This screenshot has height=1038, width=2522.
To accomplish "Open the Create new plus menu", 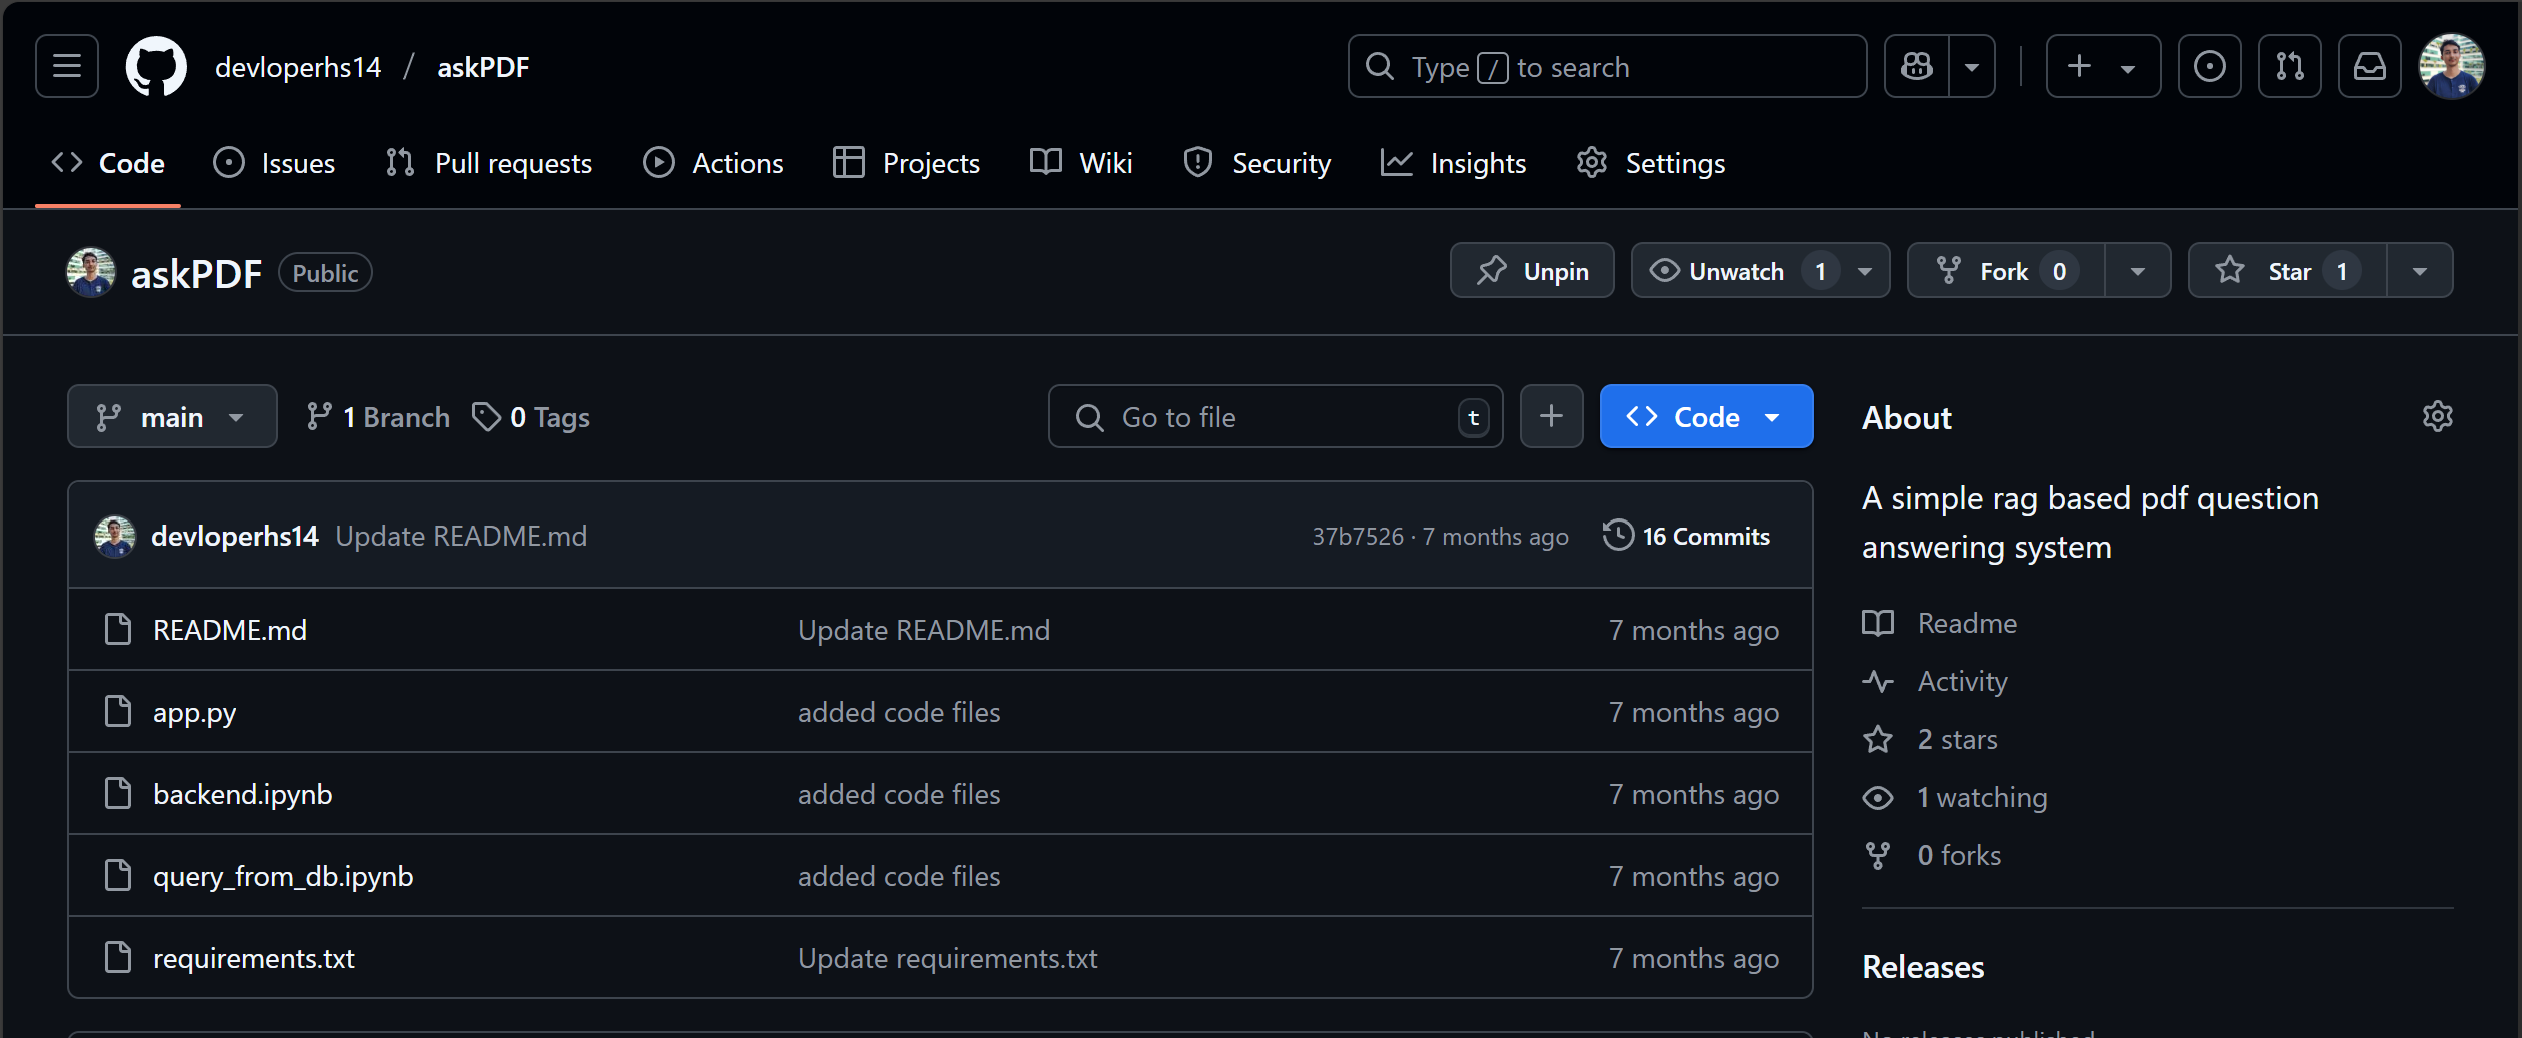I will tap(2103, 66).
